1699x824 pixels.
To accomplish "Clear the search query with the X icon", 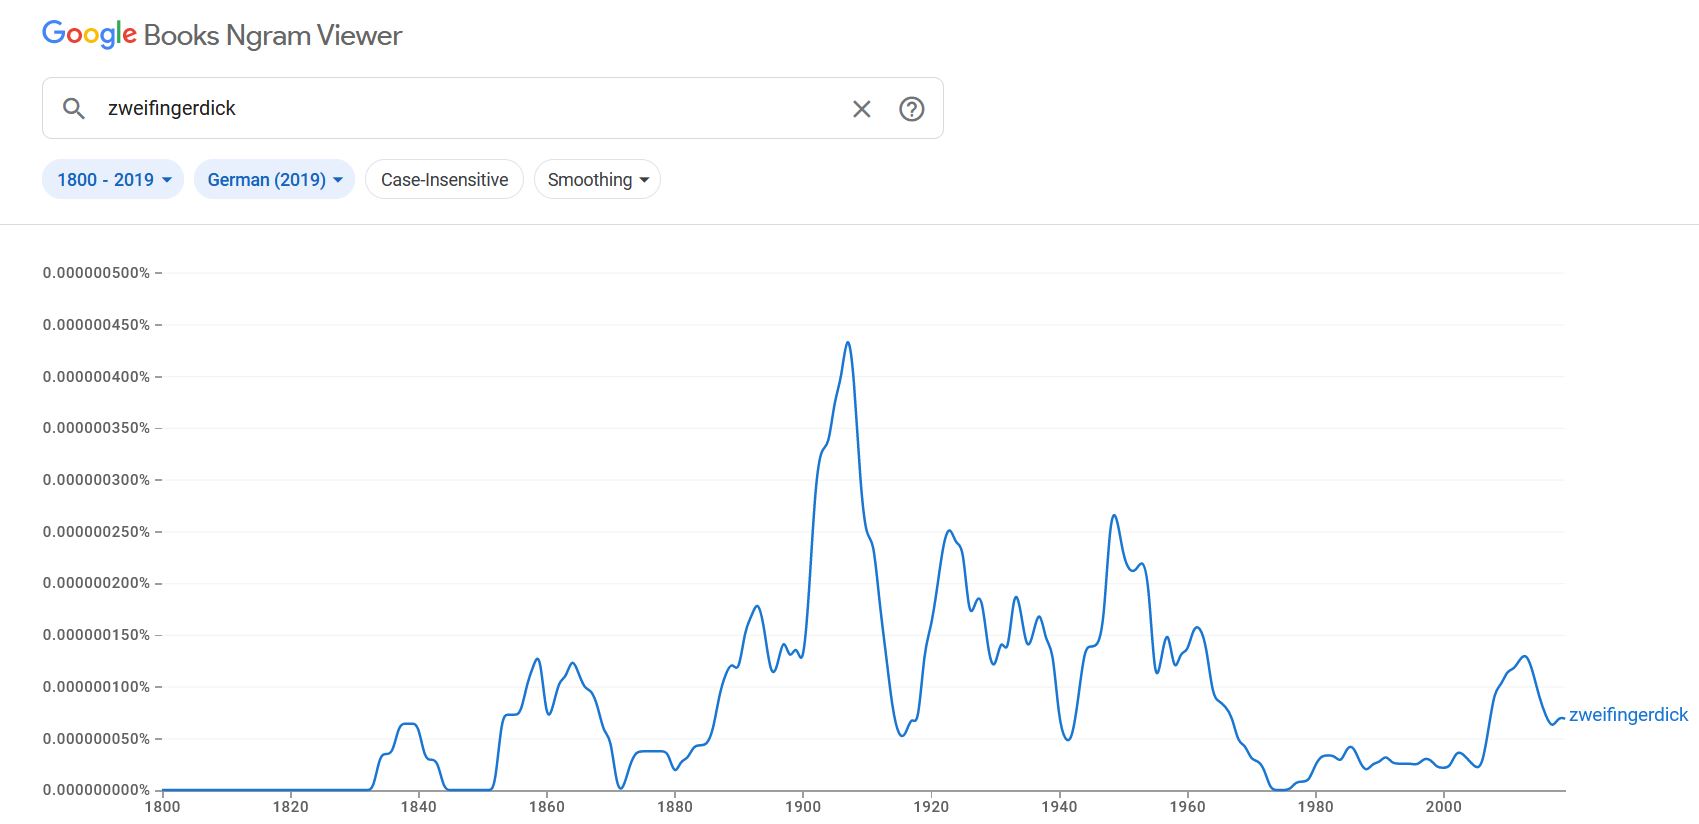I will 861,109.
